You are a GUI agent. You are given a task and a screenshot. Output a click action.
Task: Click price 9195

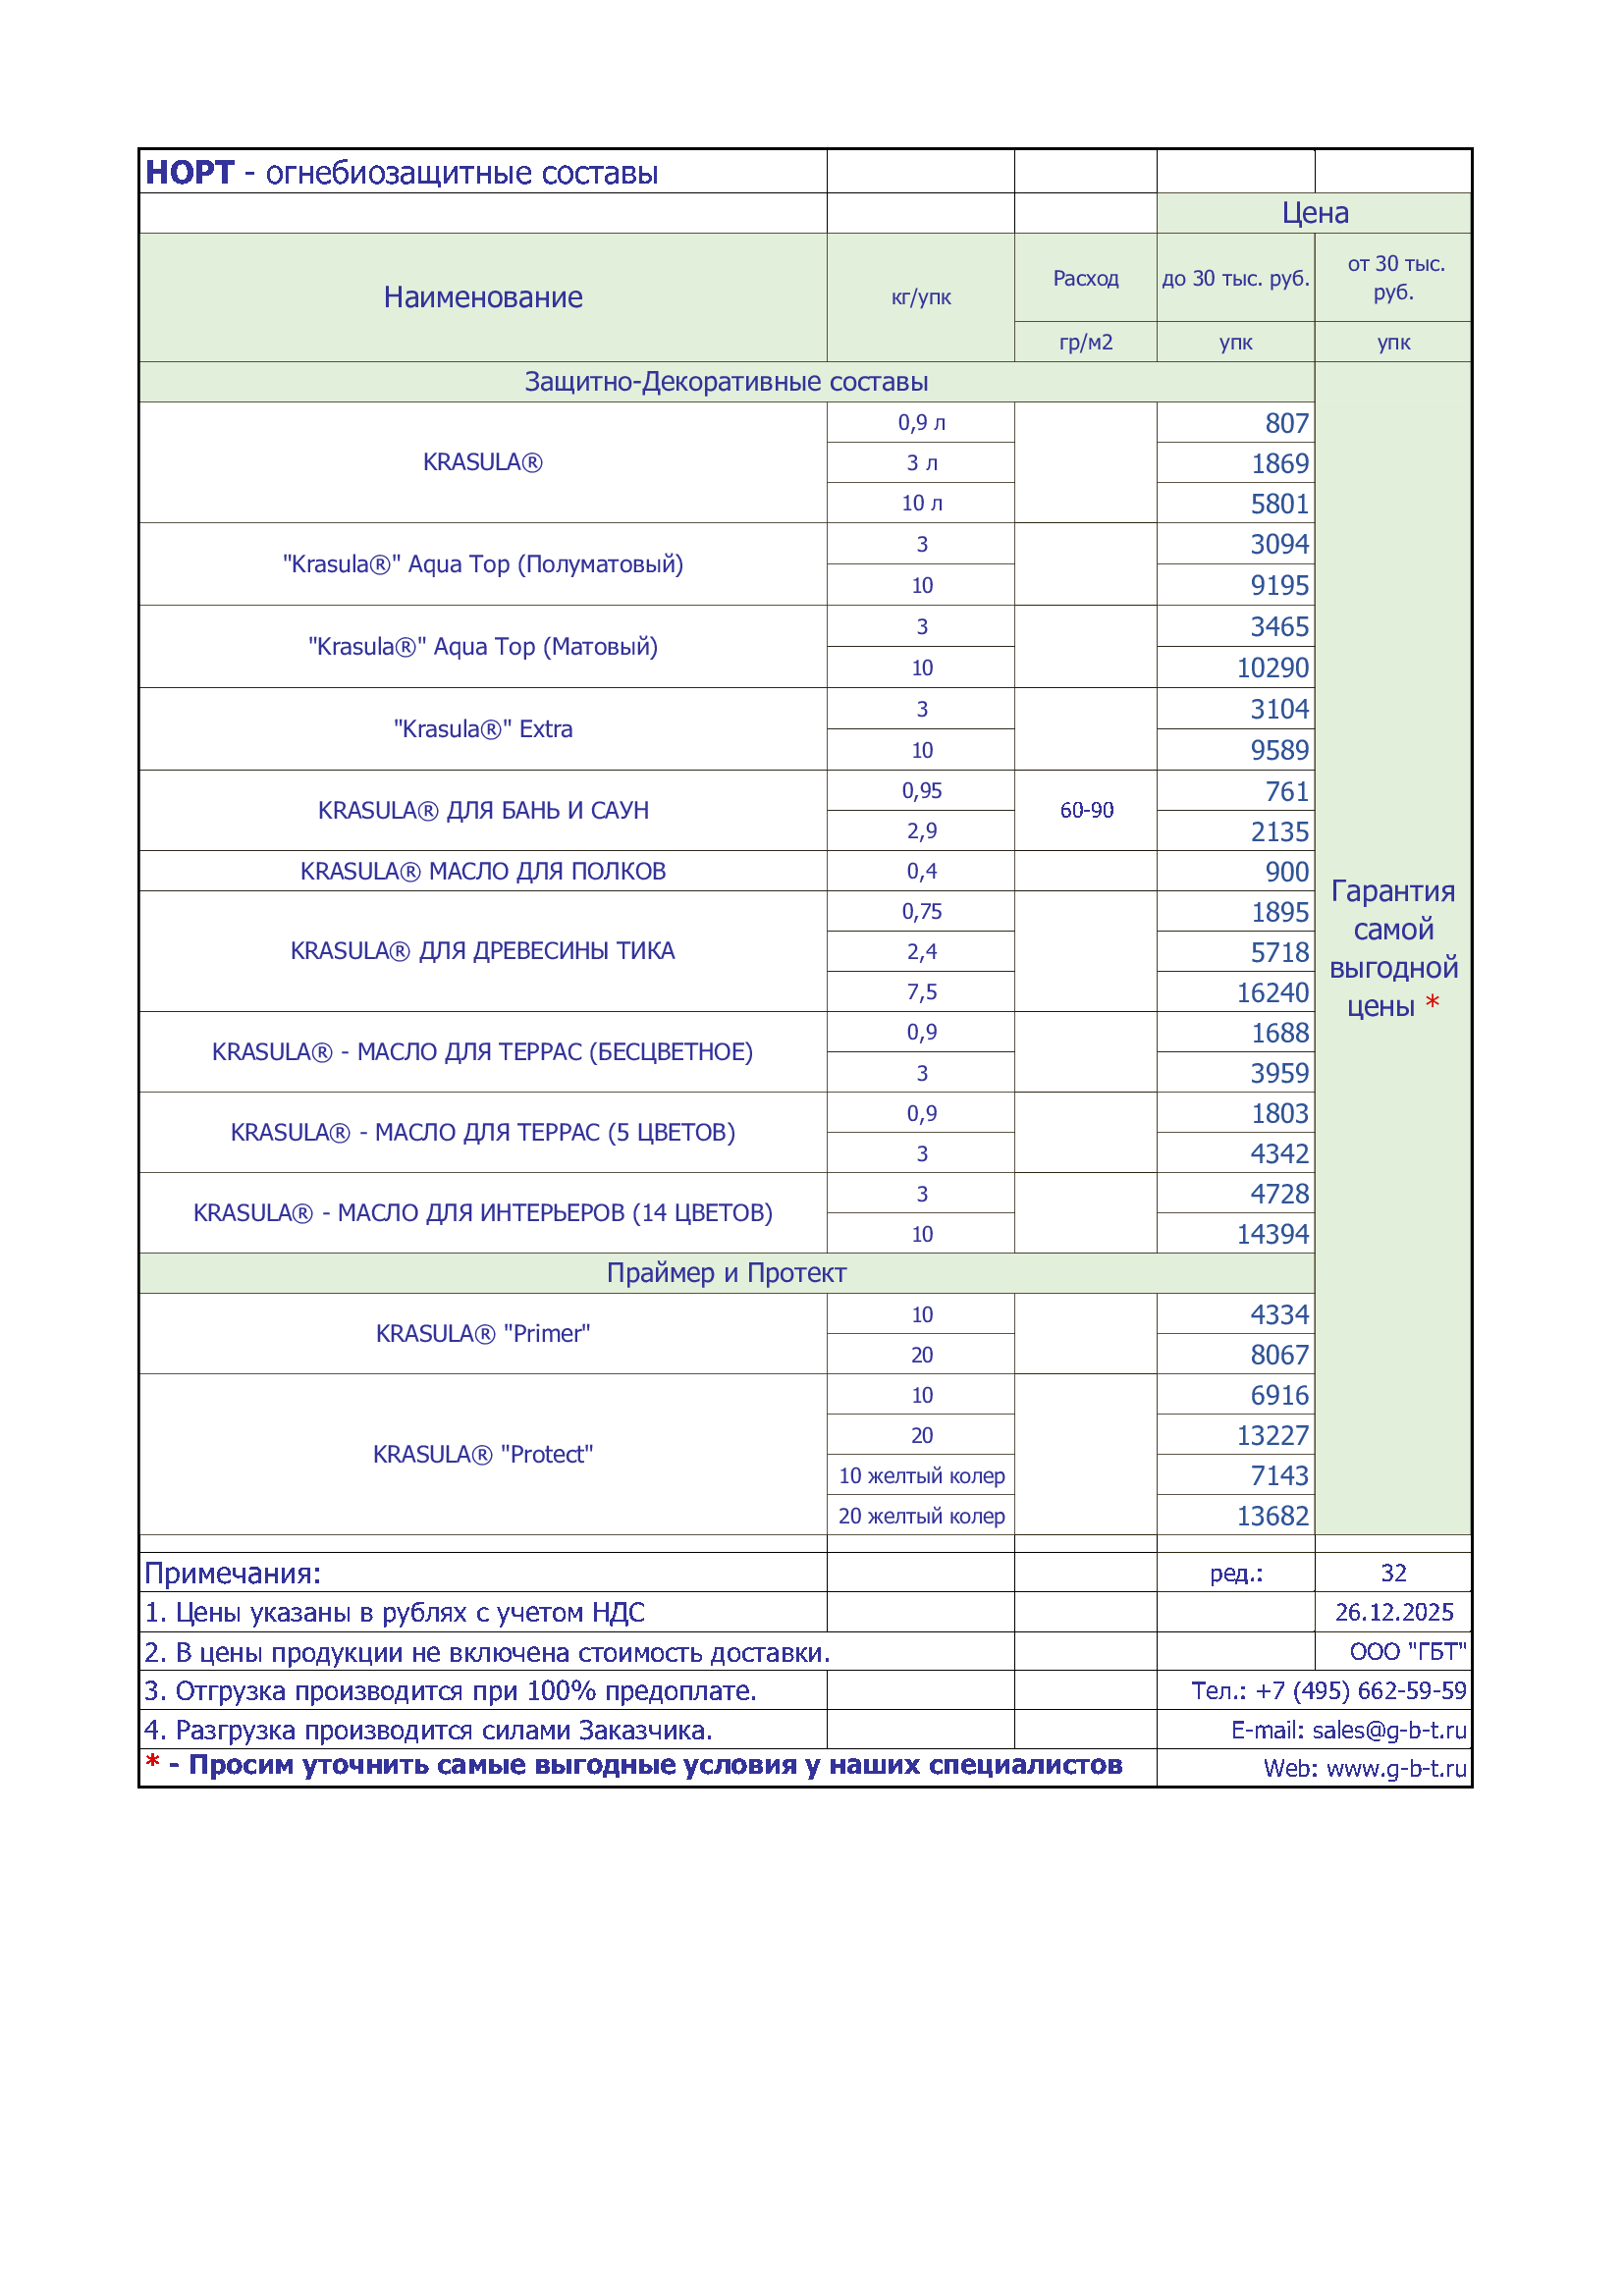point(1280,585)
